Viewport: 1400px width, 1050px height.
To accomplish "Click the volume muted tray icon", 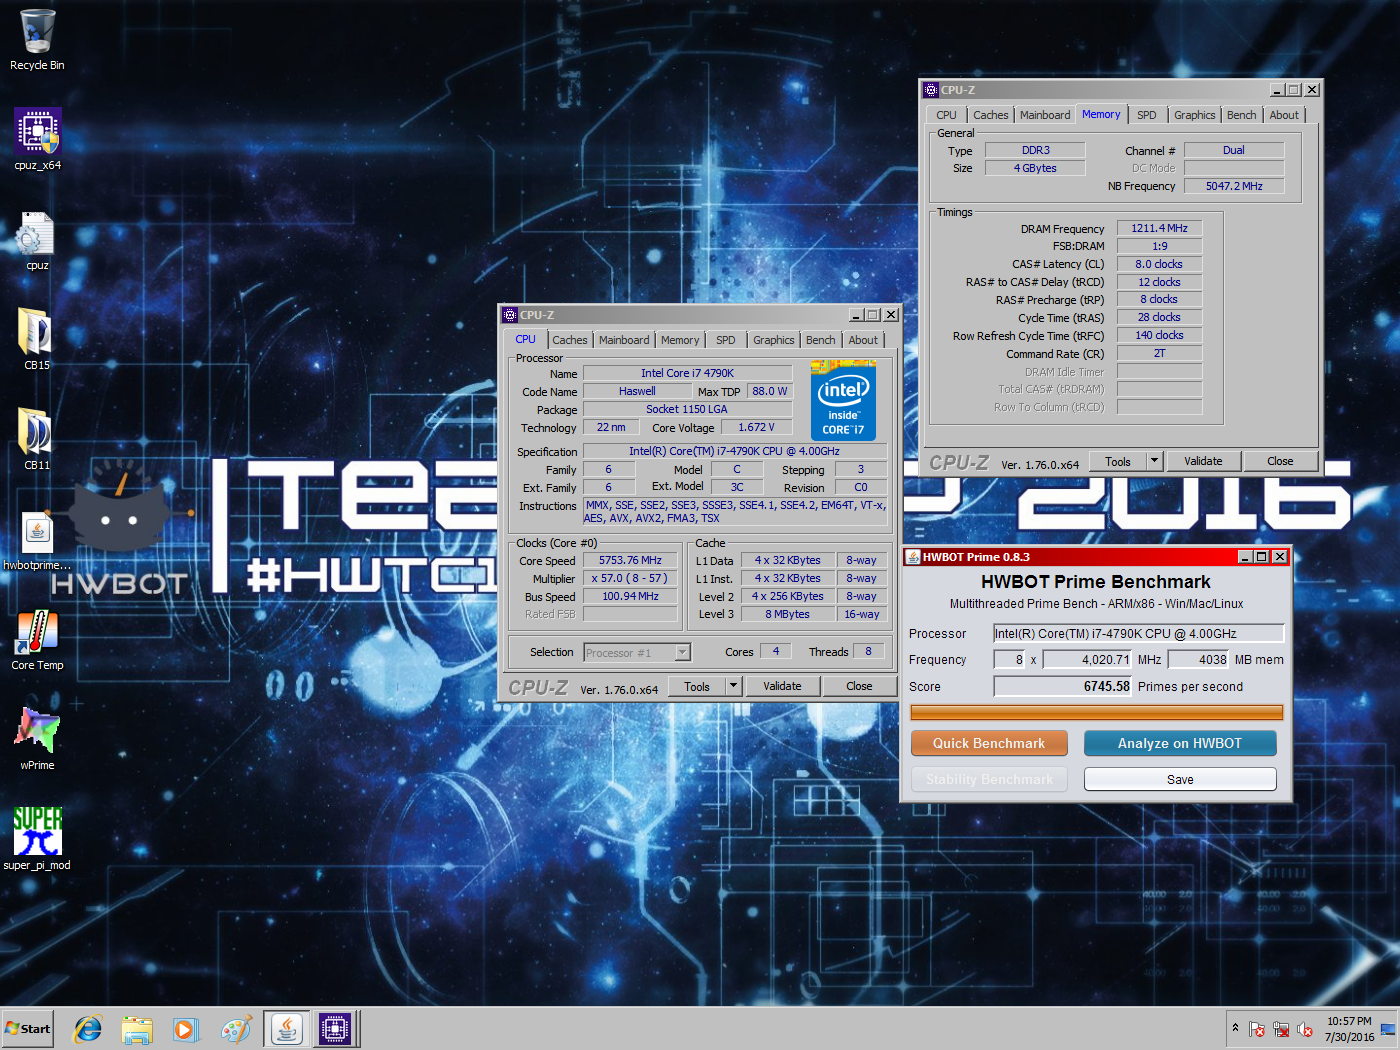I will click(x=1305, y=1029).
